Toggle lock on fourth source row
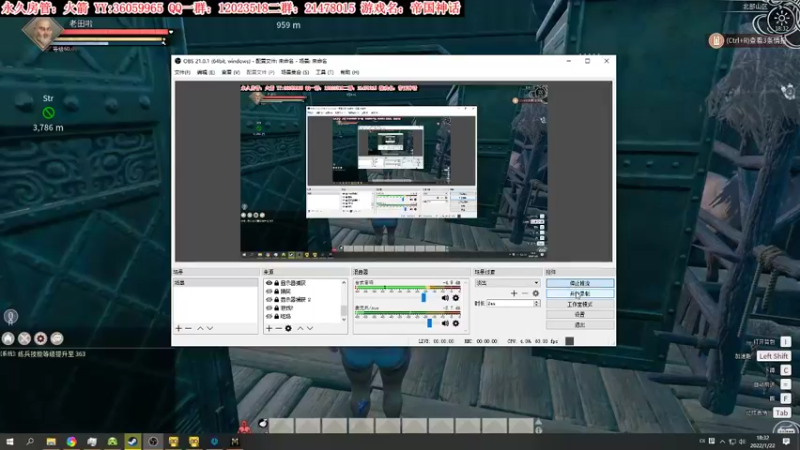The height and width of the screenshot is (450, 800). [x=277, y=308]
